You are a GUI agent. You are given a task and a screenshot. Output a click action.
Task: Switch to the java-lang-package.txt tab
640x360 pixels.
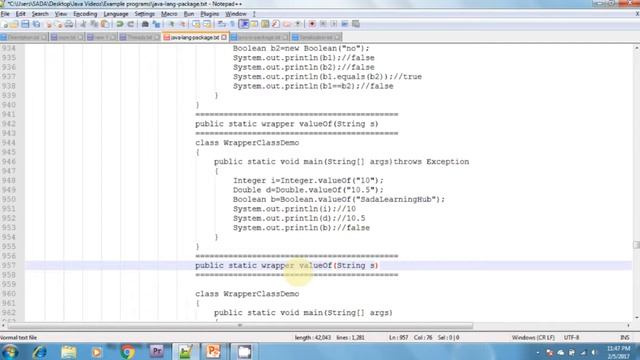point(195,37)
